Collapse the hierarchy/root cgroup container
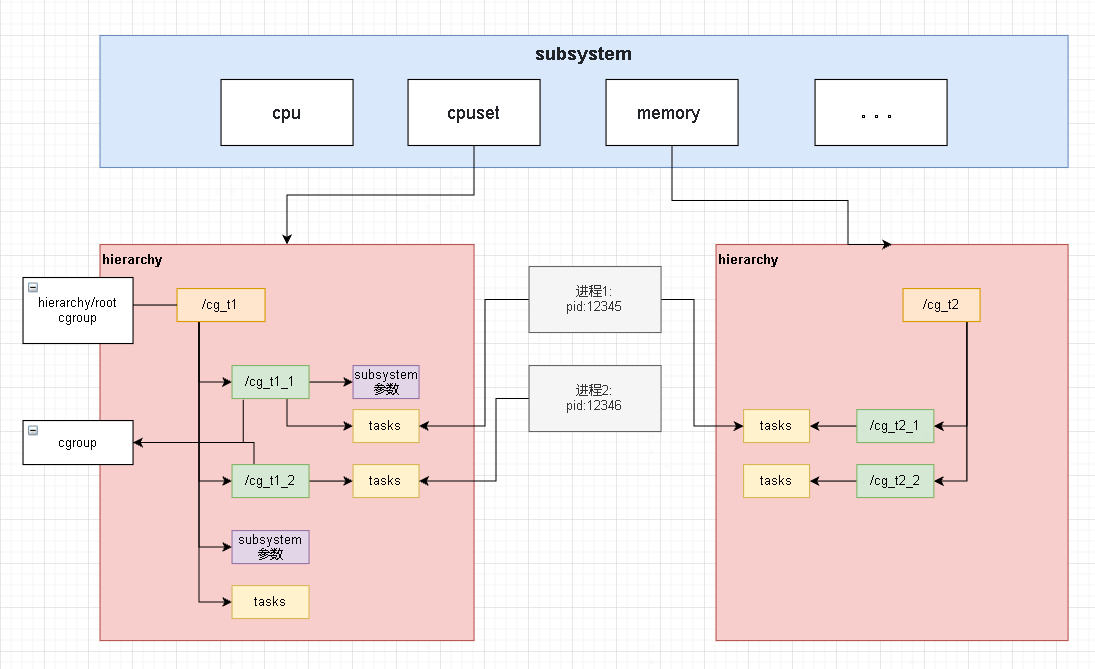The width and height of the screenshot is (1095, 669). [x=33, y=287]
